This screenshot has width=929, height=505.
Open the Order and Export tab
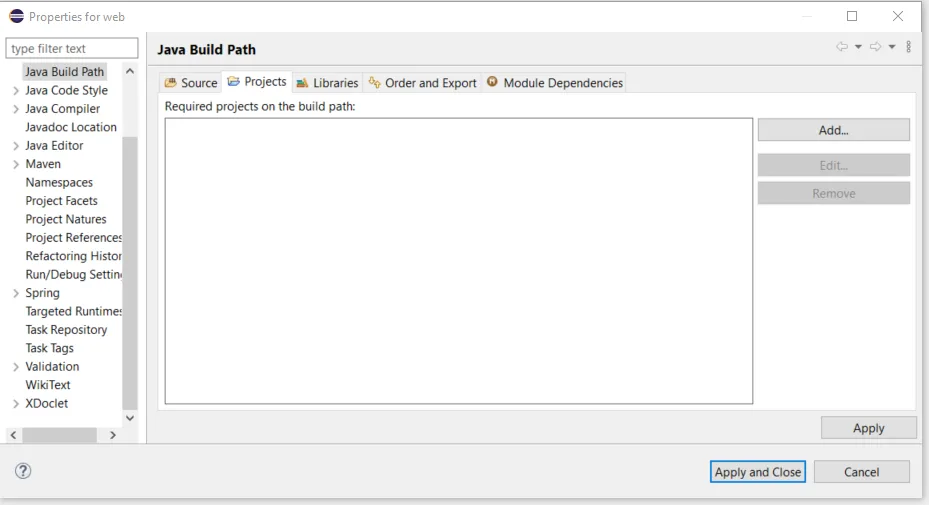pyautogui.click(x=422, y=83)
